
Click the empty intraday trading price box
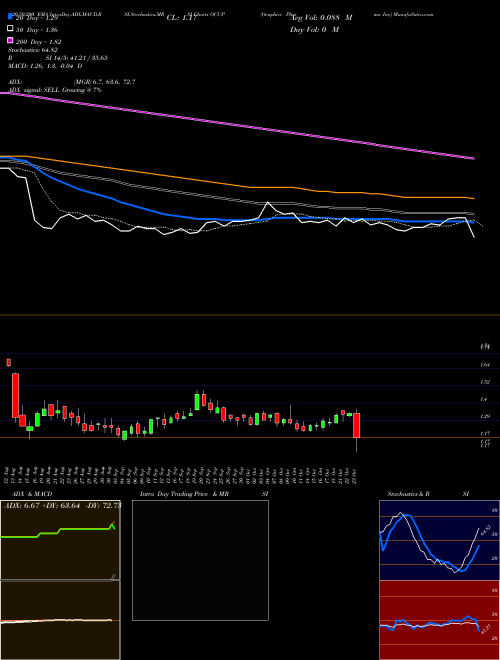pyautogui.click(x=200, y=560)
